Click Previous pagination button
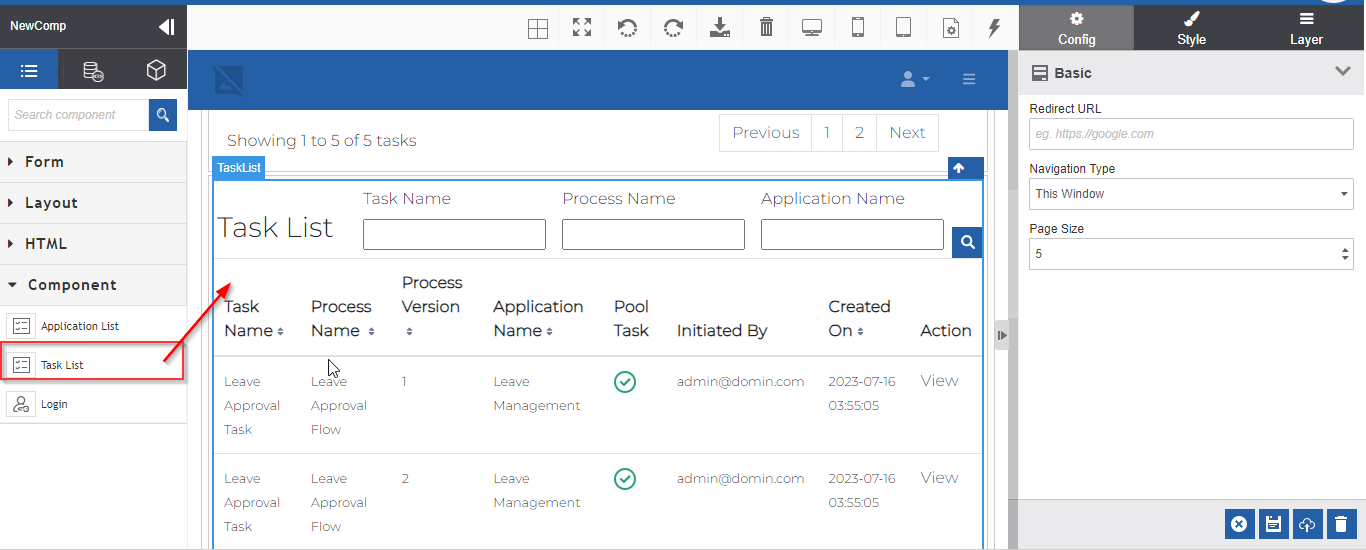 766,132
